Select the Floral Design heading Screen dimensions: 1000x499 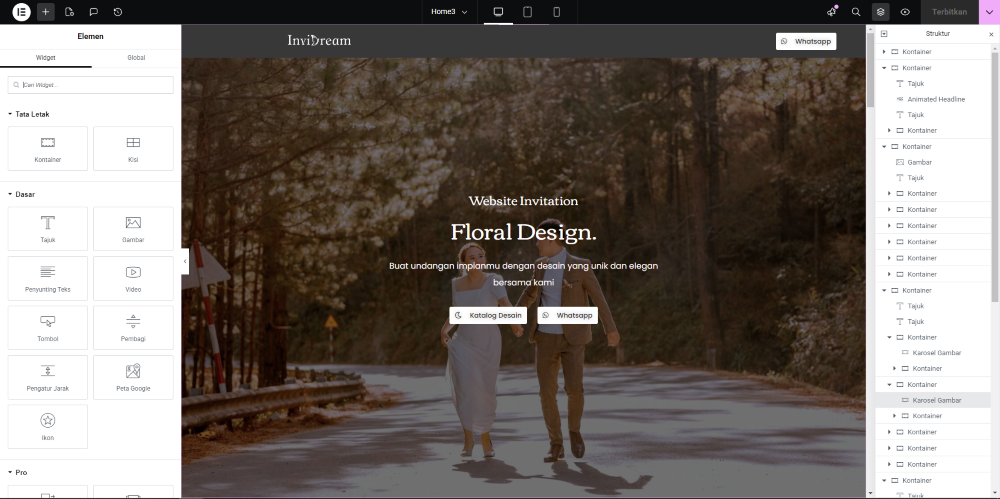point(524,232)
